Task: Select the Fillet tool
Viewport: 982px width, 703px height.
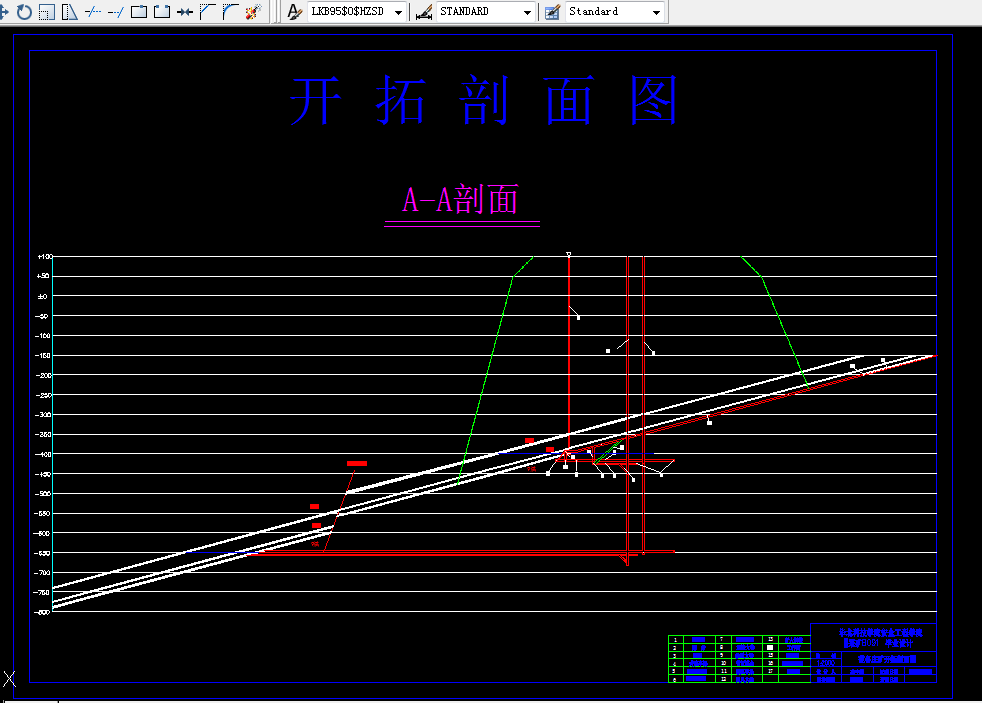Action: [230, 11]
